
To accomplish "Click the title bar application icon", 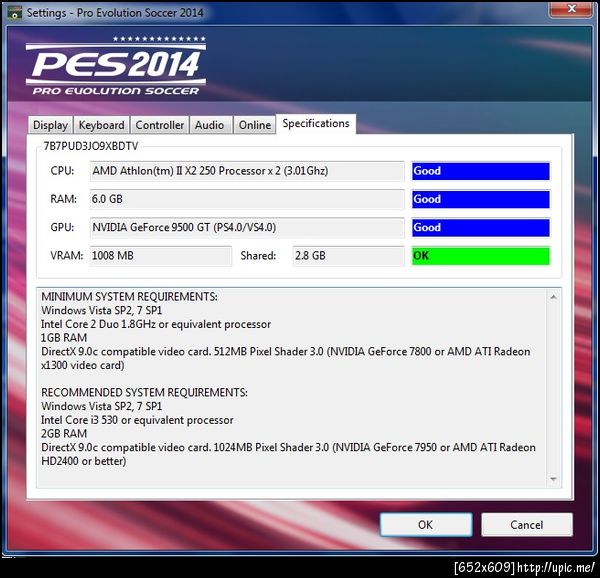I will [15, 13].
